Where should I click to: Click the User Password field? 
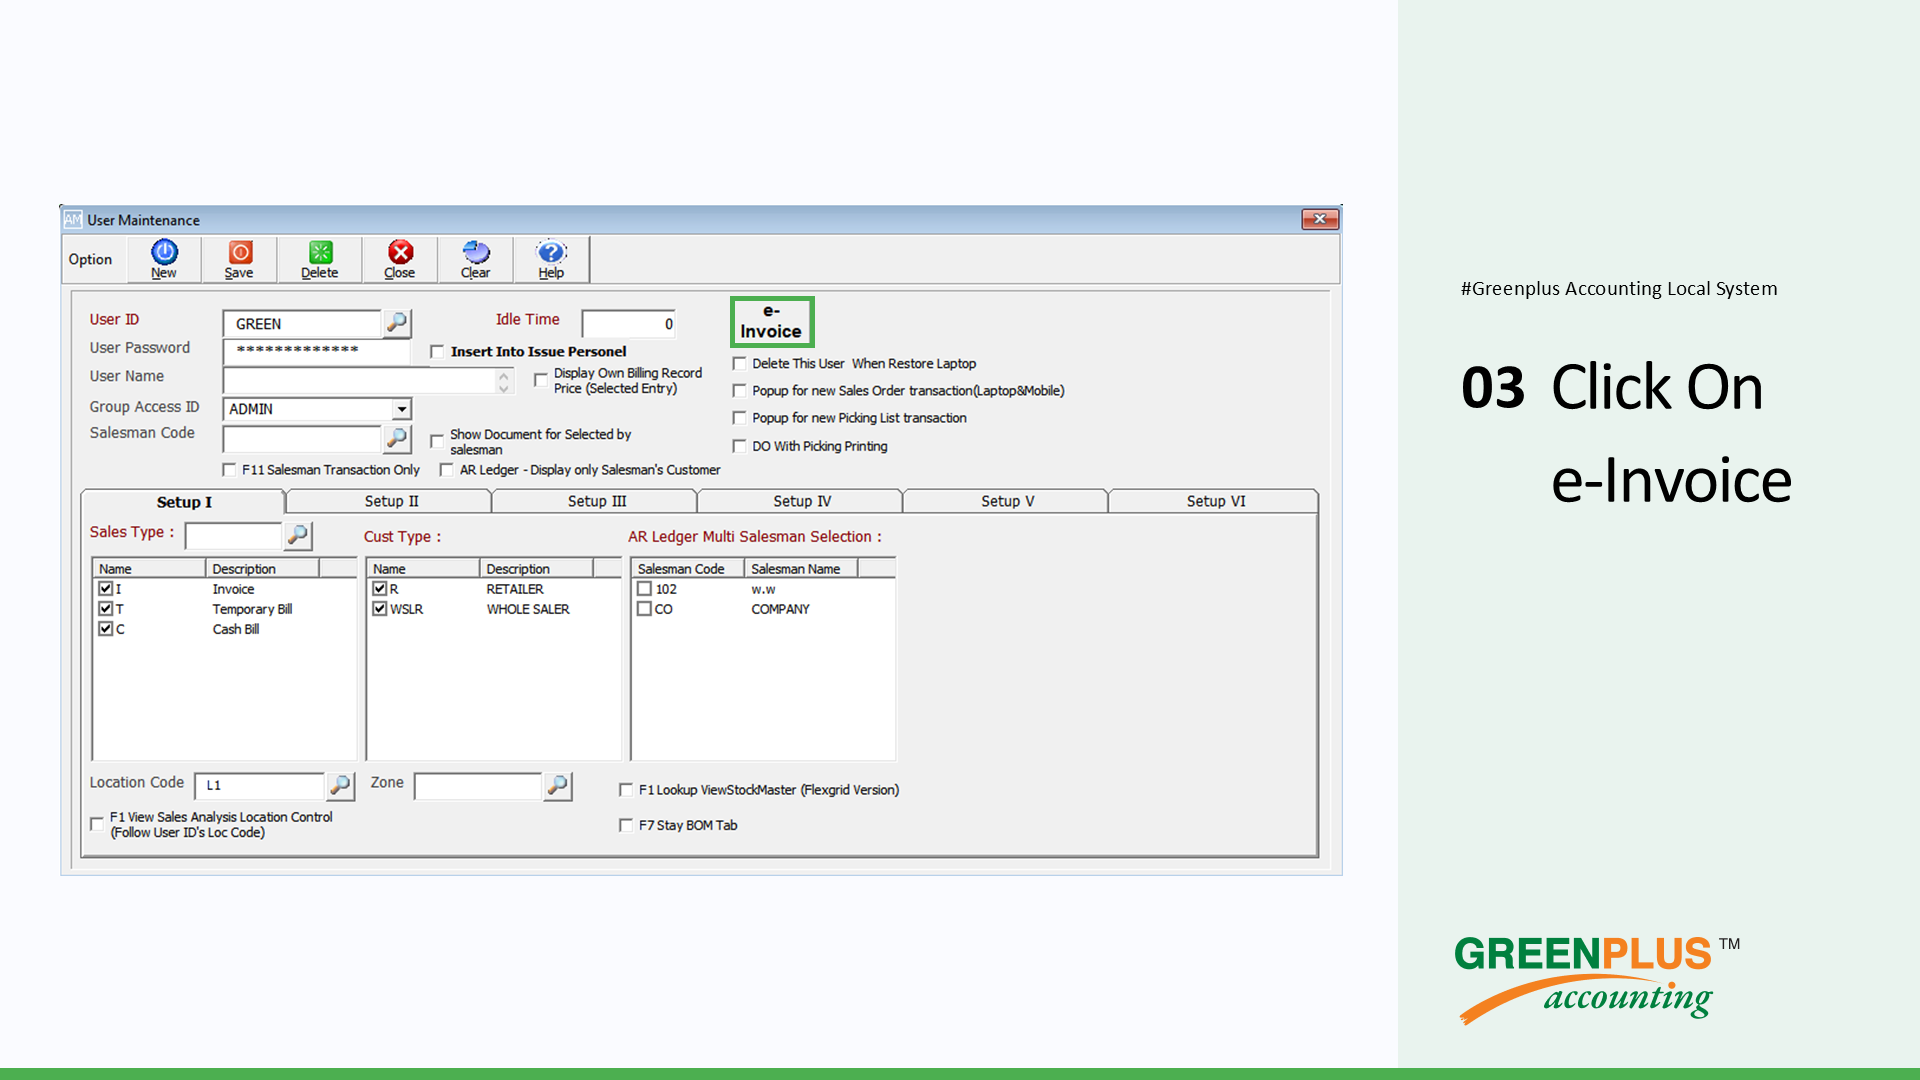316,350
